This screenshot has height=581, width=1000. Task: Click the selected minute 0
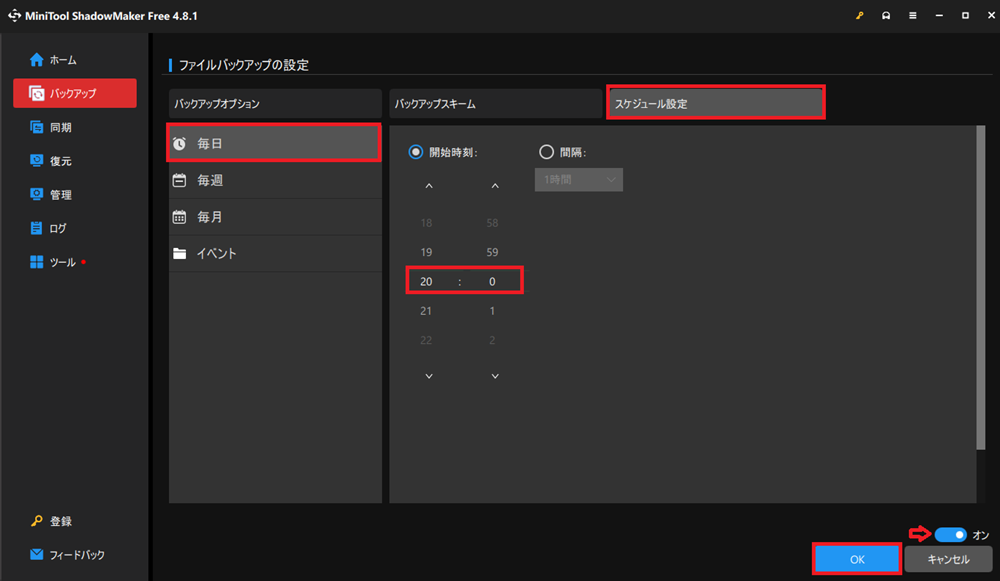(492, 282)
